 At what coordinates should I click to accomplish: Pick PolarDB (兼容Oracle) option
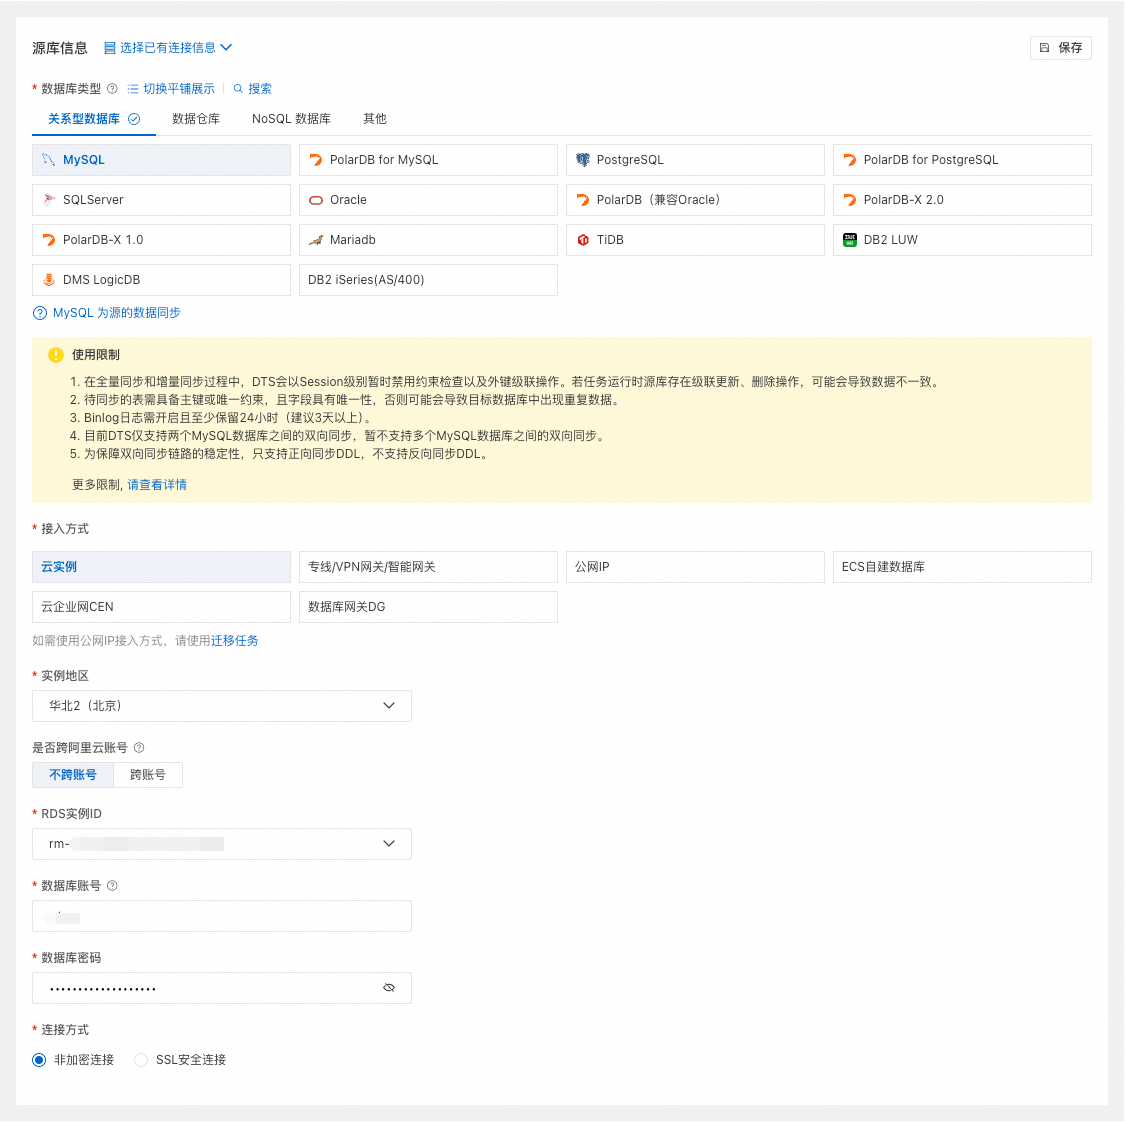(x=695, y=200)
